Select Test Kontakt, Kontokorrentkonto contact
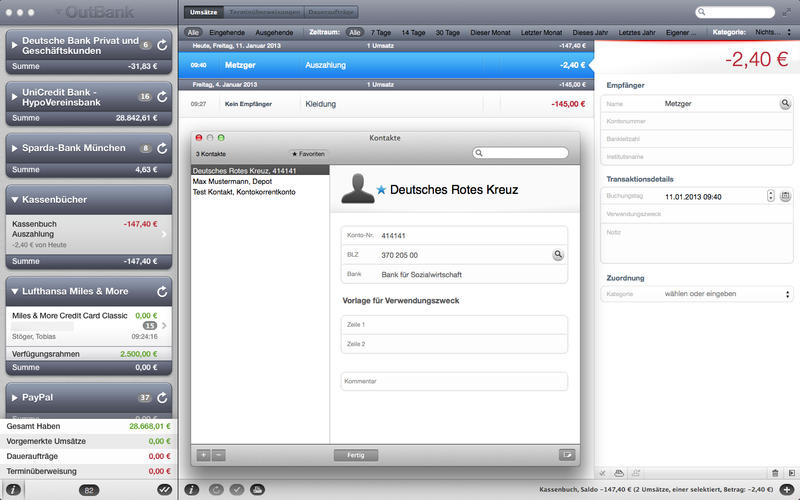Screen dimensions: 800x500 point(260,192)
